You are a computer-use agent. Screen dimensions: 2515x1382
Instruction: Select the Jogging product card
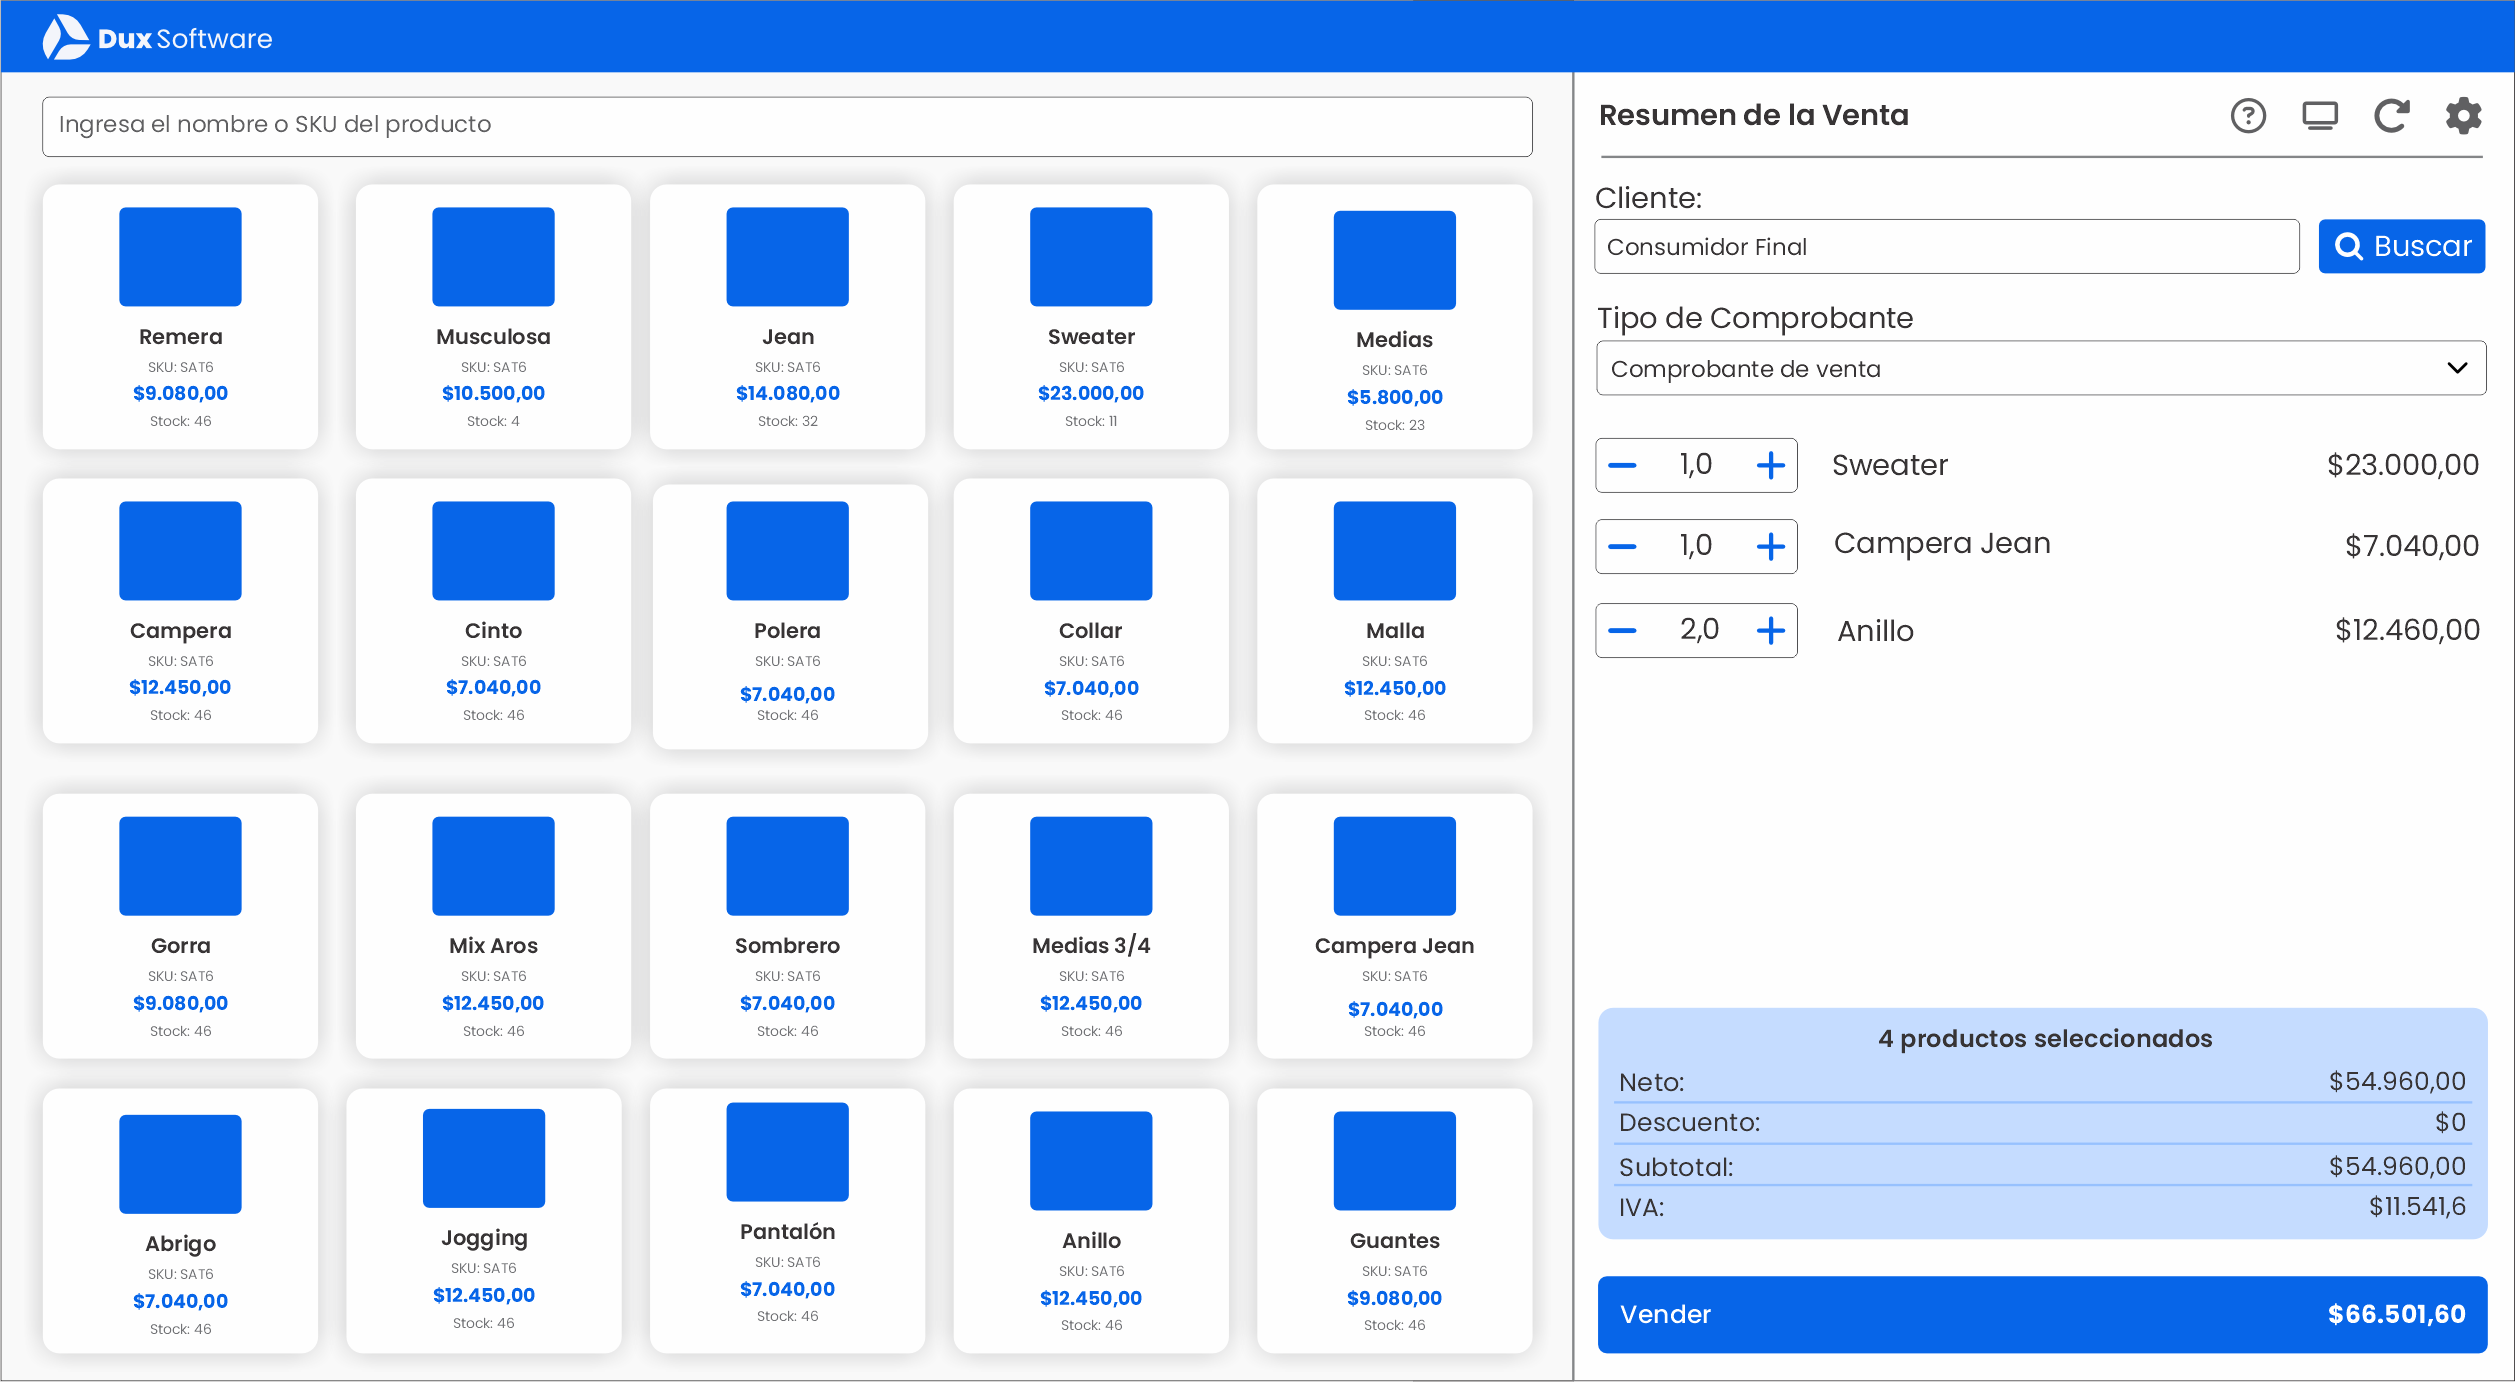[483, 1220]
